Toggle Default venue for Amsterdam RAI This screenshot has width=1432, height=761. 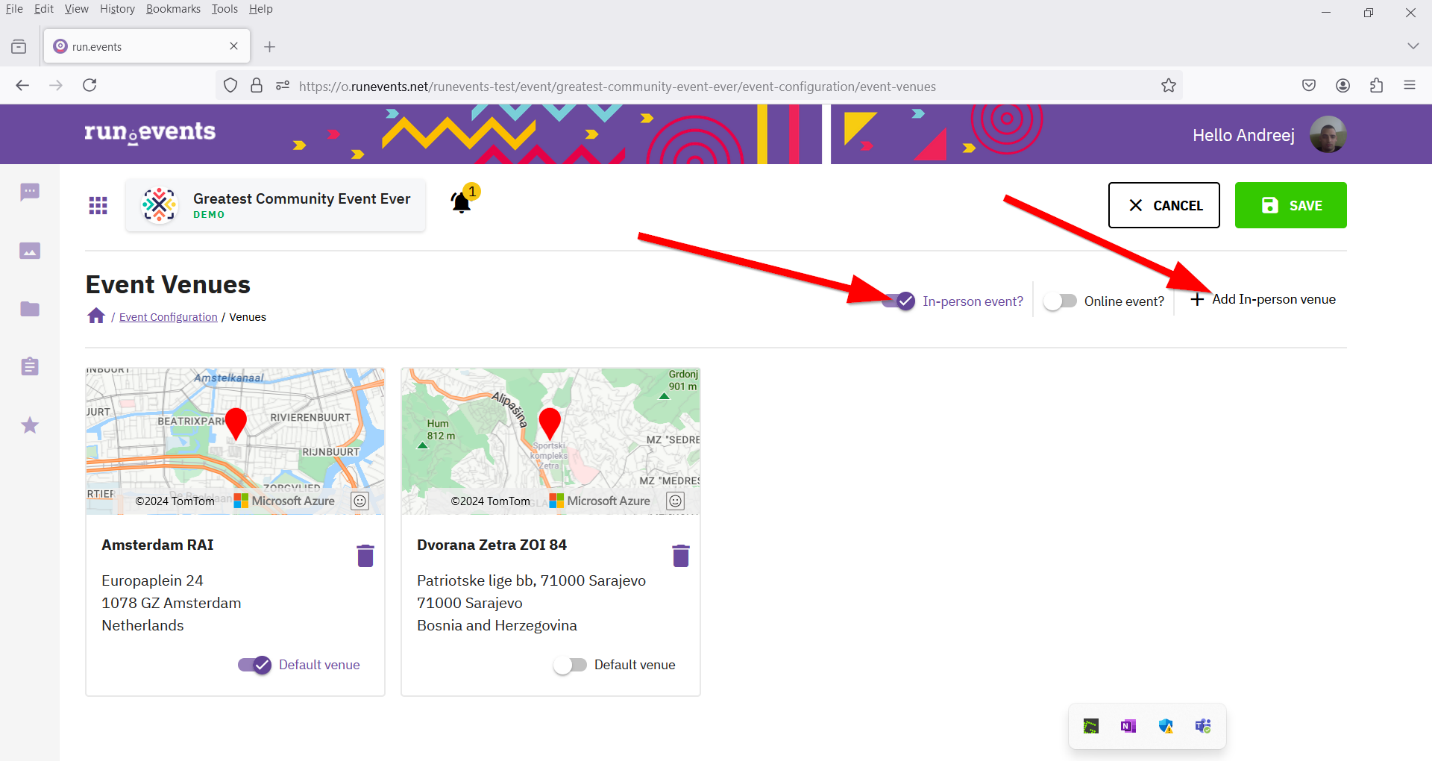[x=255, y=665]
